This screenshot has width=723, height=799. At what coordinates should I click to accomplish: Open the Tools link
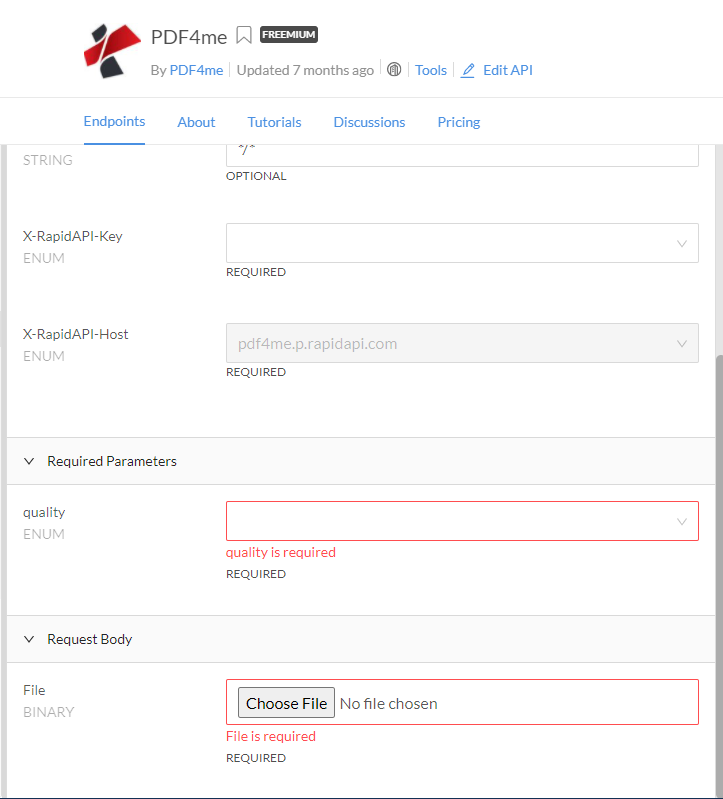coord(431,70)
